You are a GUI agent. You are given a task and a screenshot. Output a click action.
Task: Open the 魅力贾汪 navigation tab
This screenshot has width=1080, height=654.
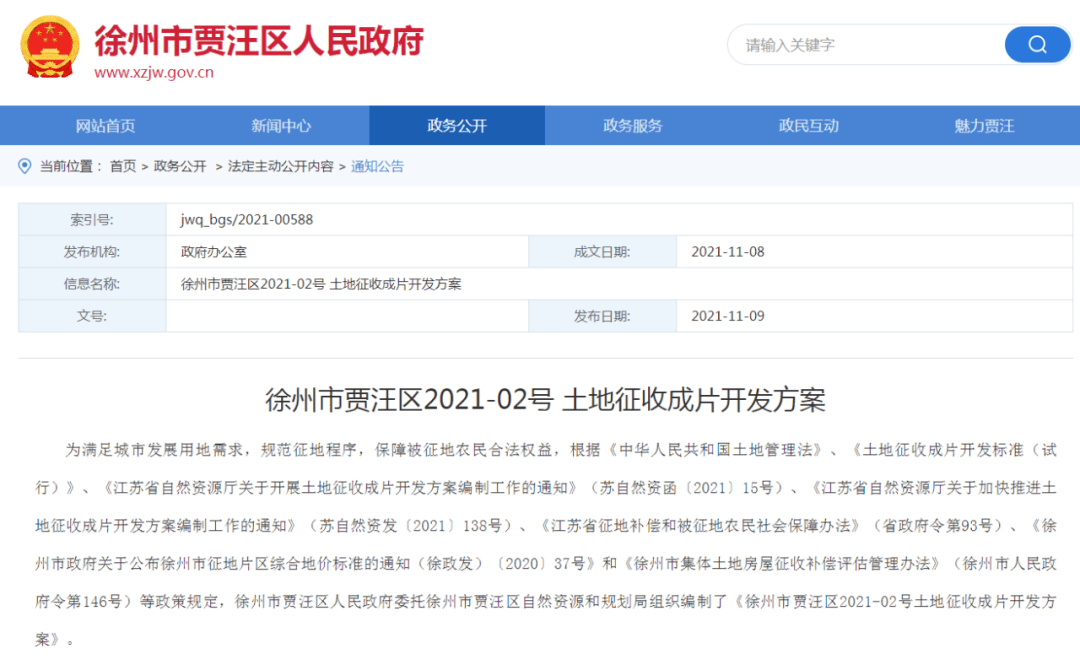pyautogui.click(x=984, y=125)
